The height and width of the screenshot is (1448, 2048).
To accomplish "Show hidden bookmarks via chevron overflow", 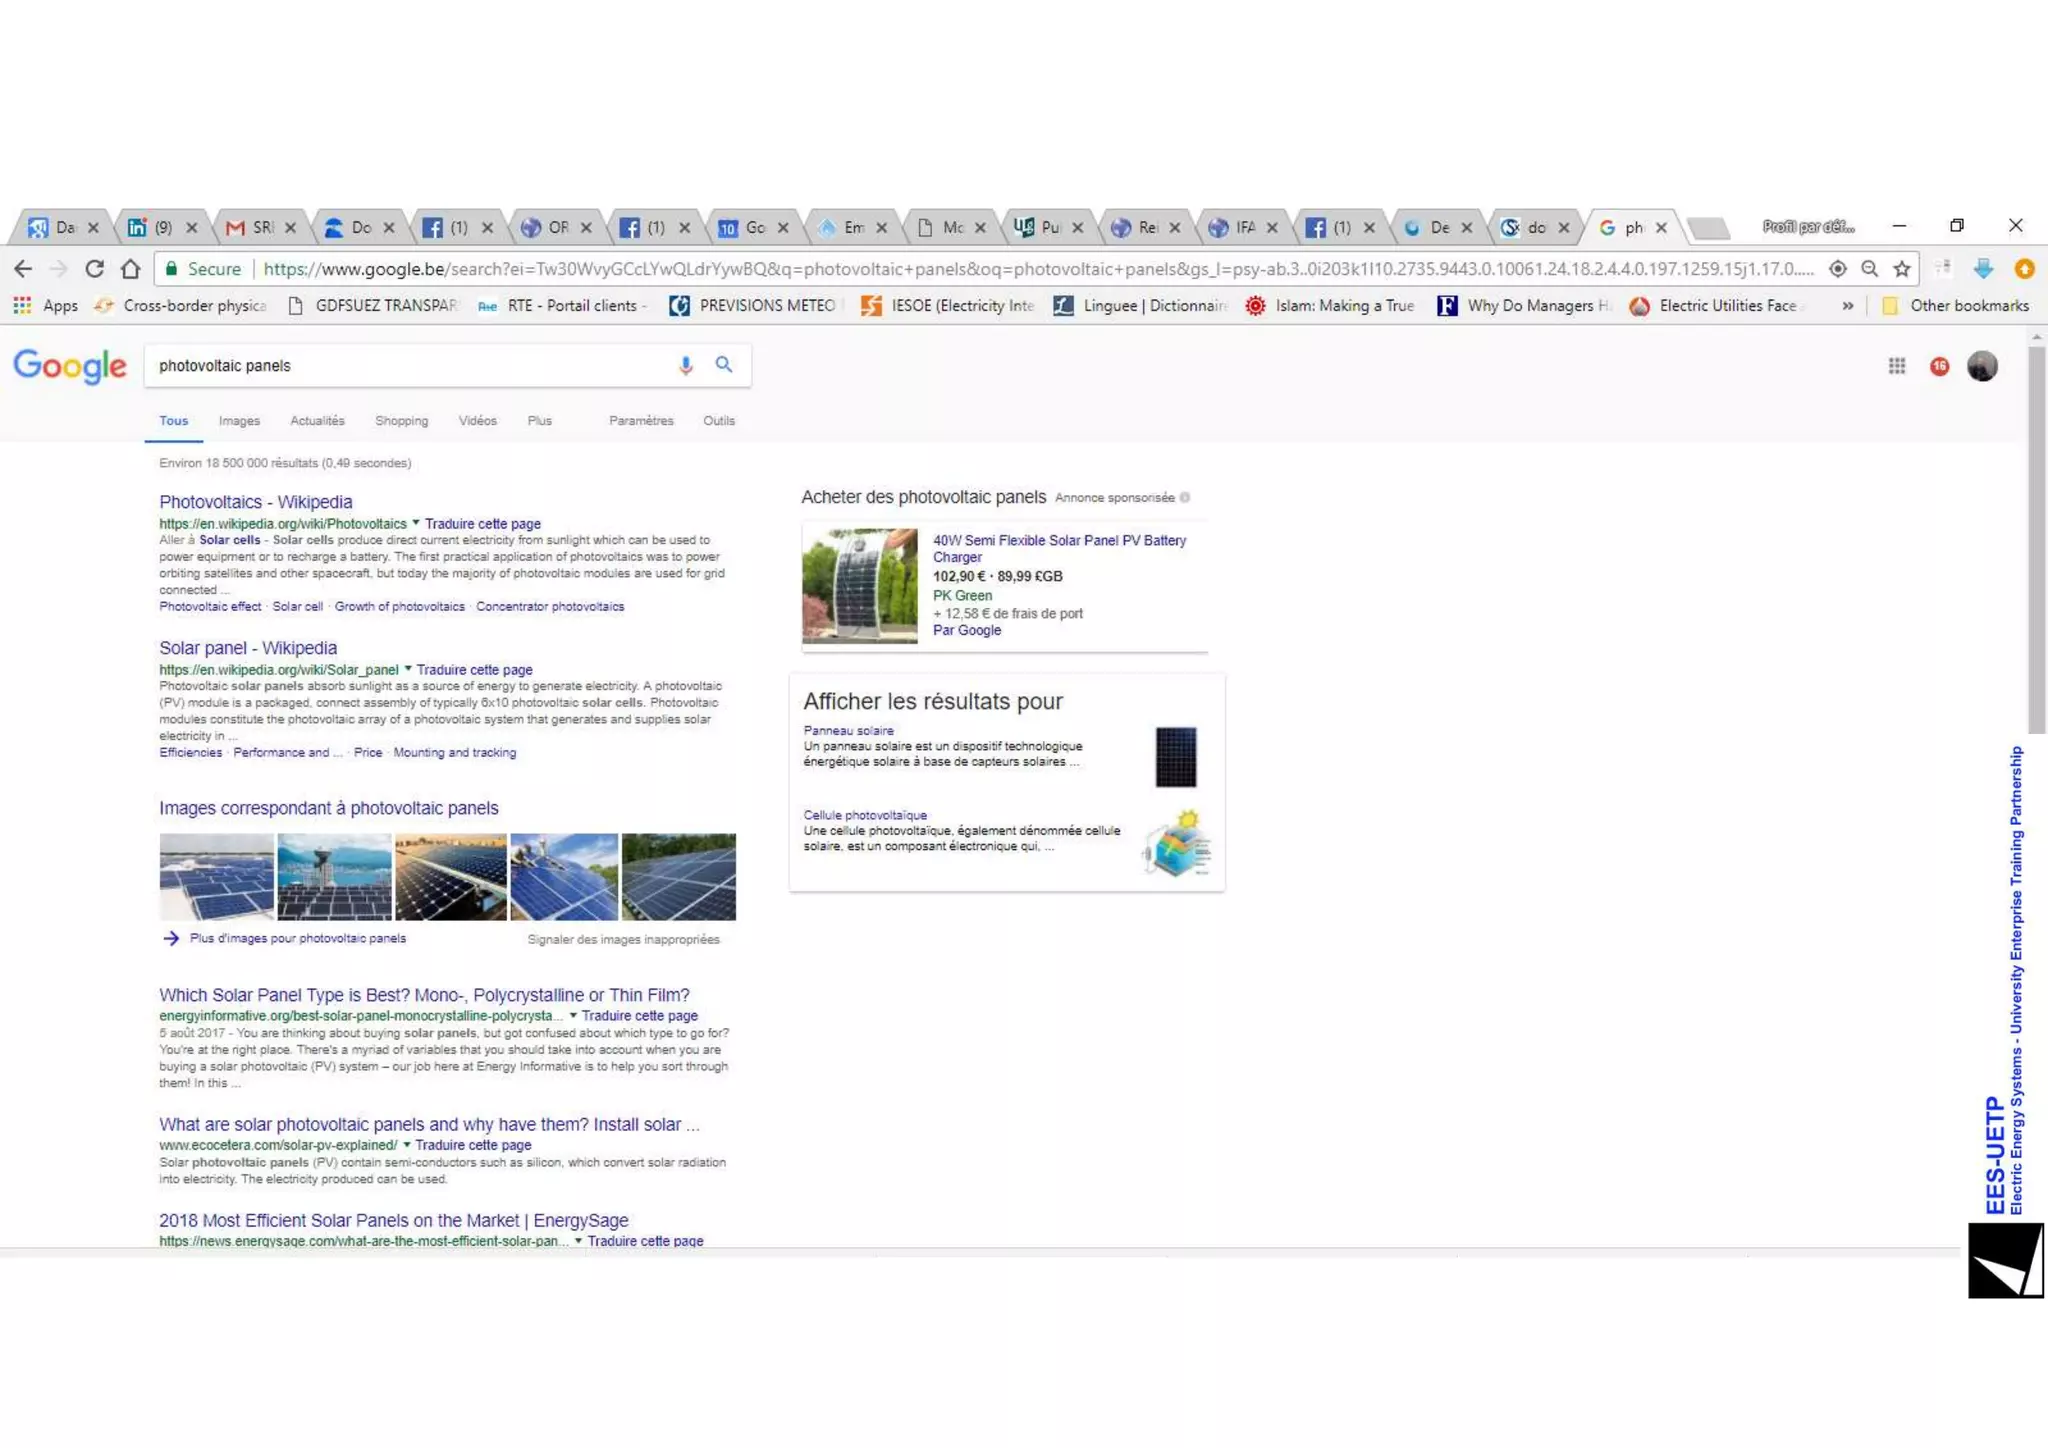I will 1847,306.
